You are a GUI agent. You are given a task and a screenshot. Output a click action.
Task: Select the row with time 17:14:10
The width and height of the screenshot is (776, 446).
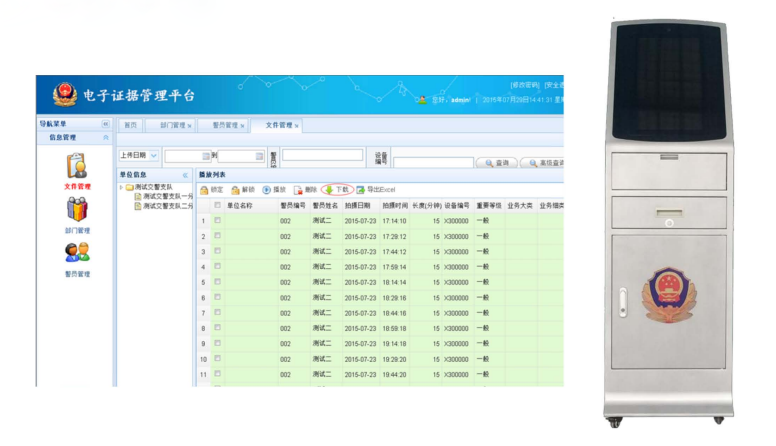tap(380, 221)
